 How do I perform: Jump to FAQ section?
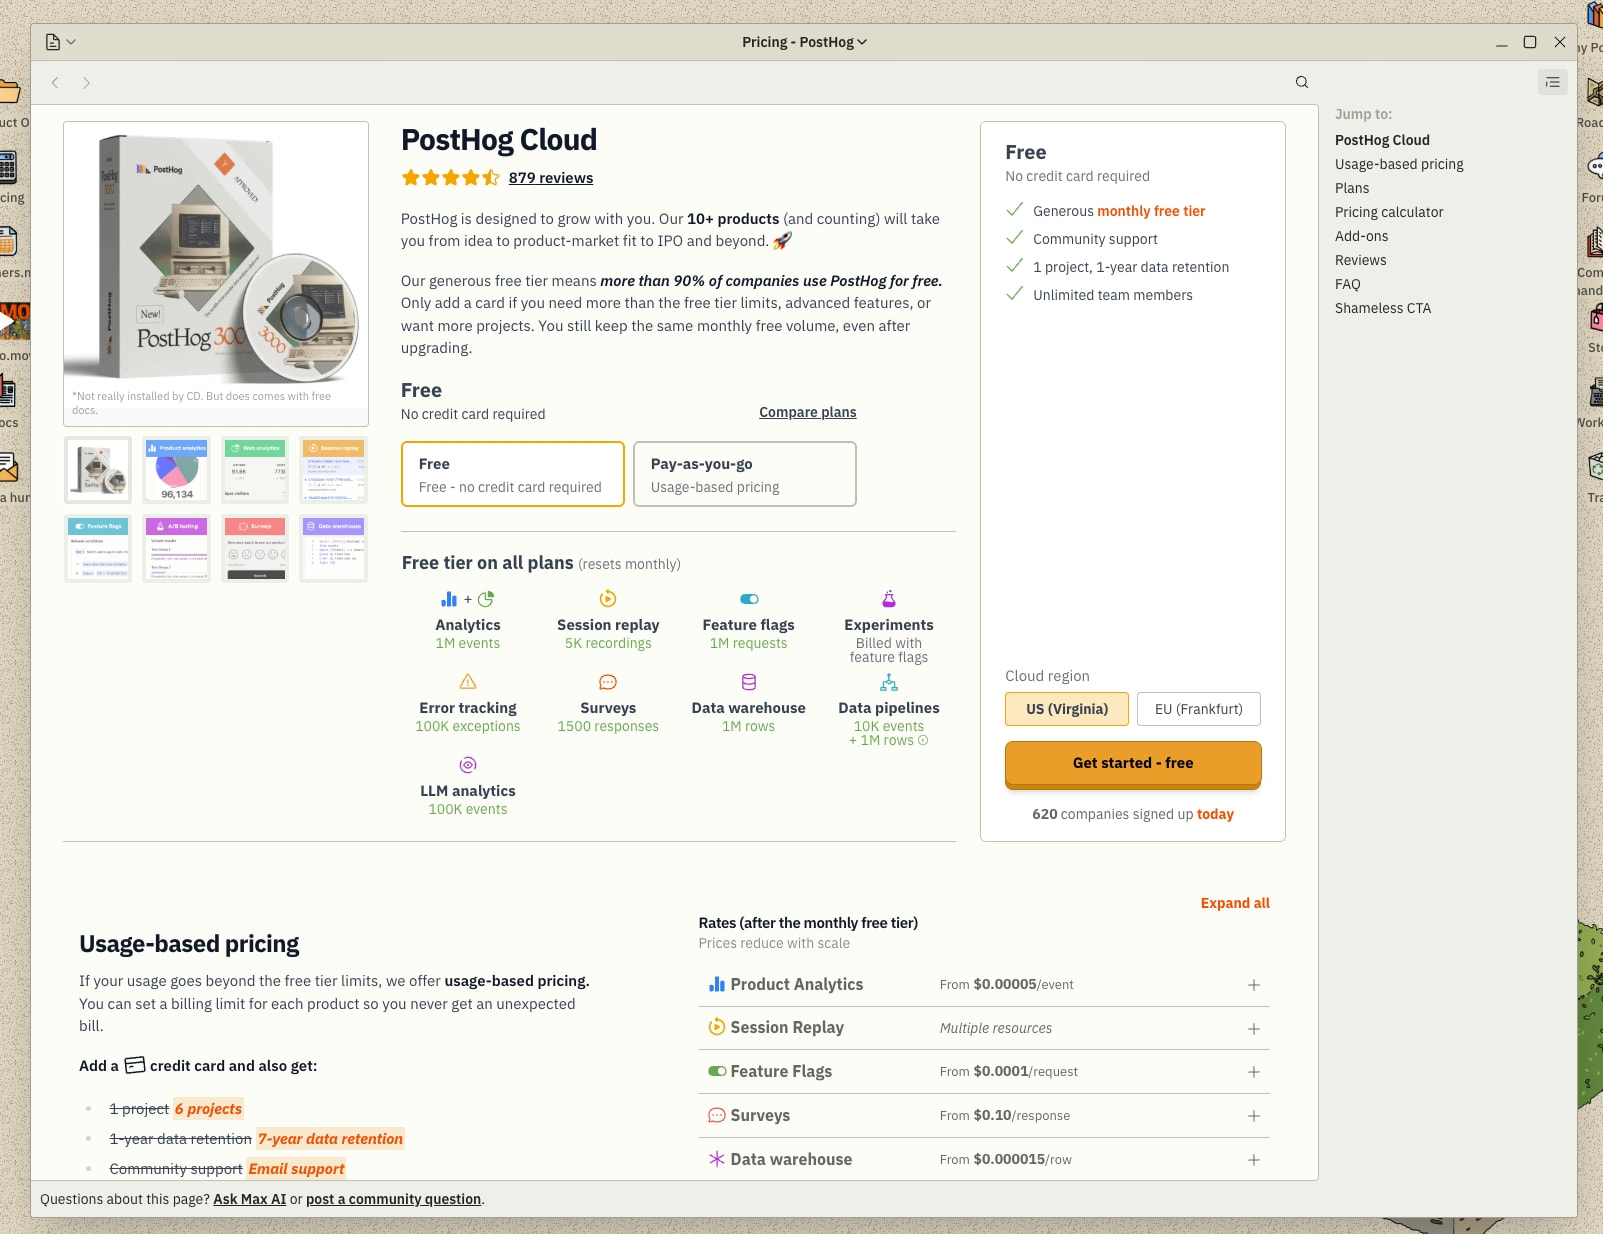(1347, 284)
